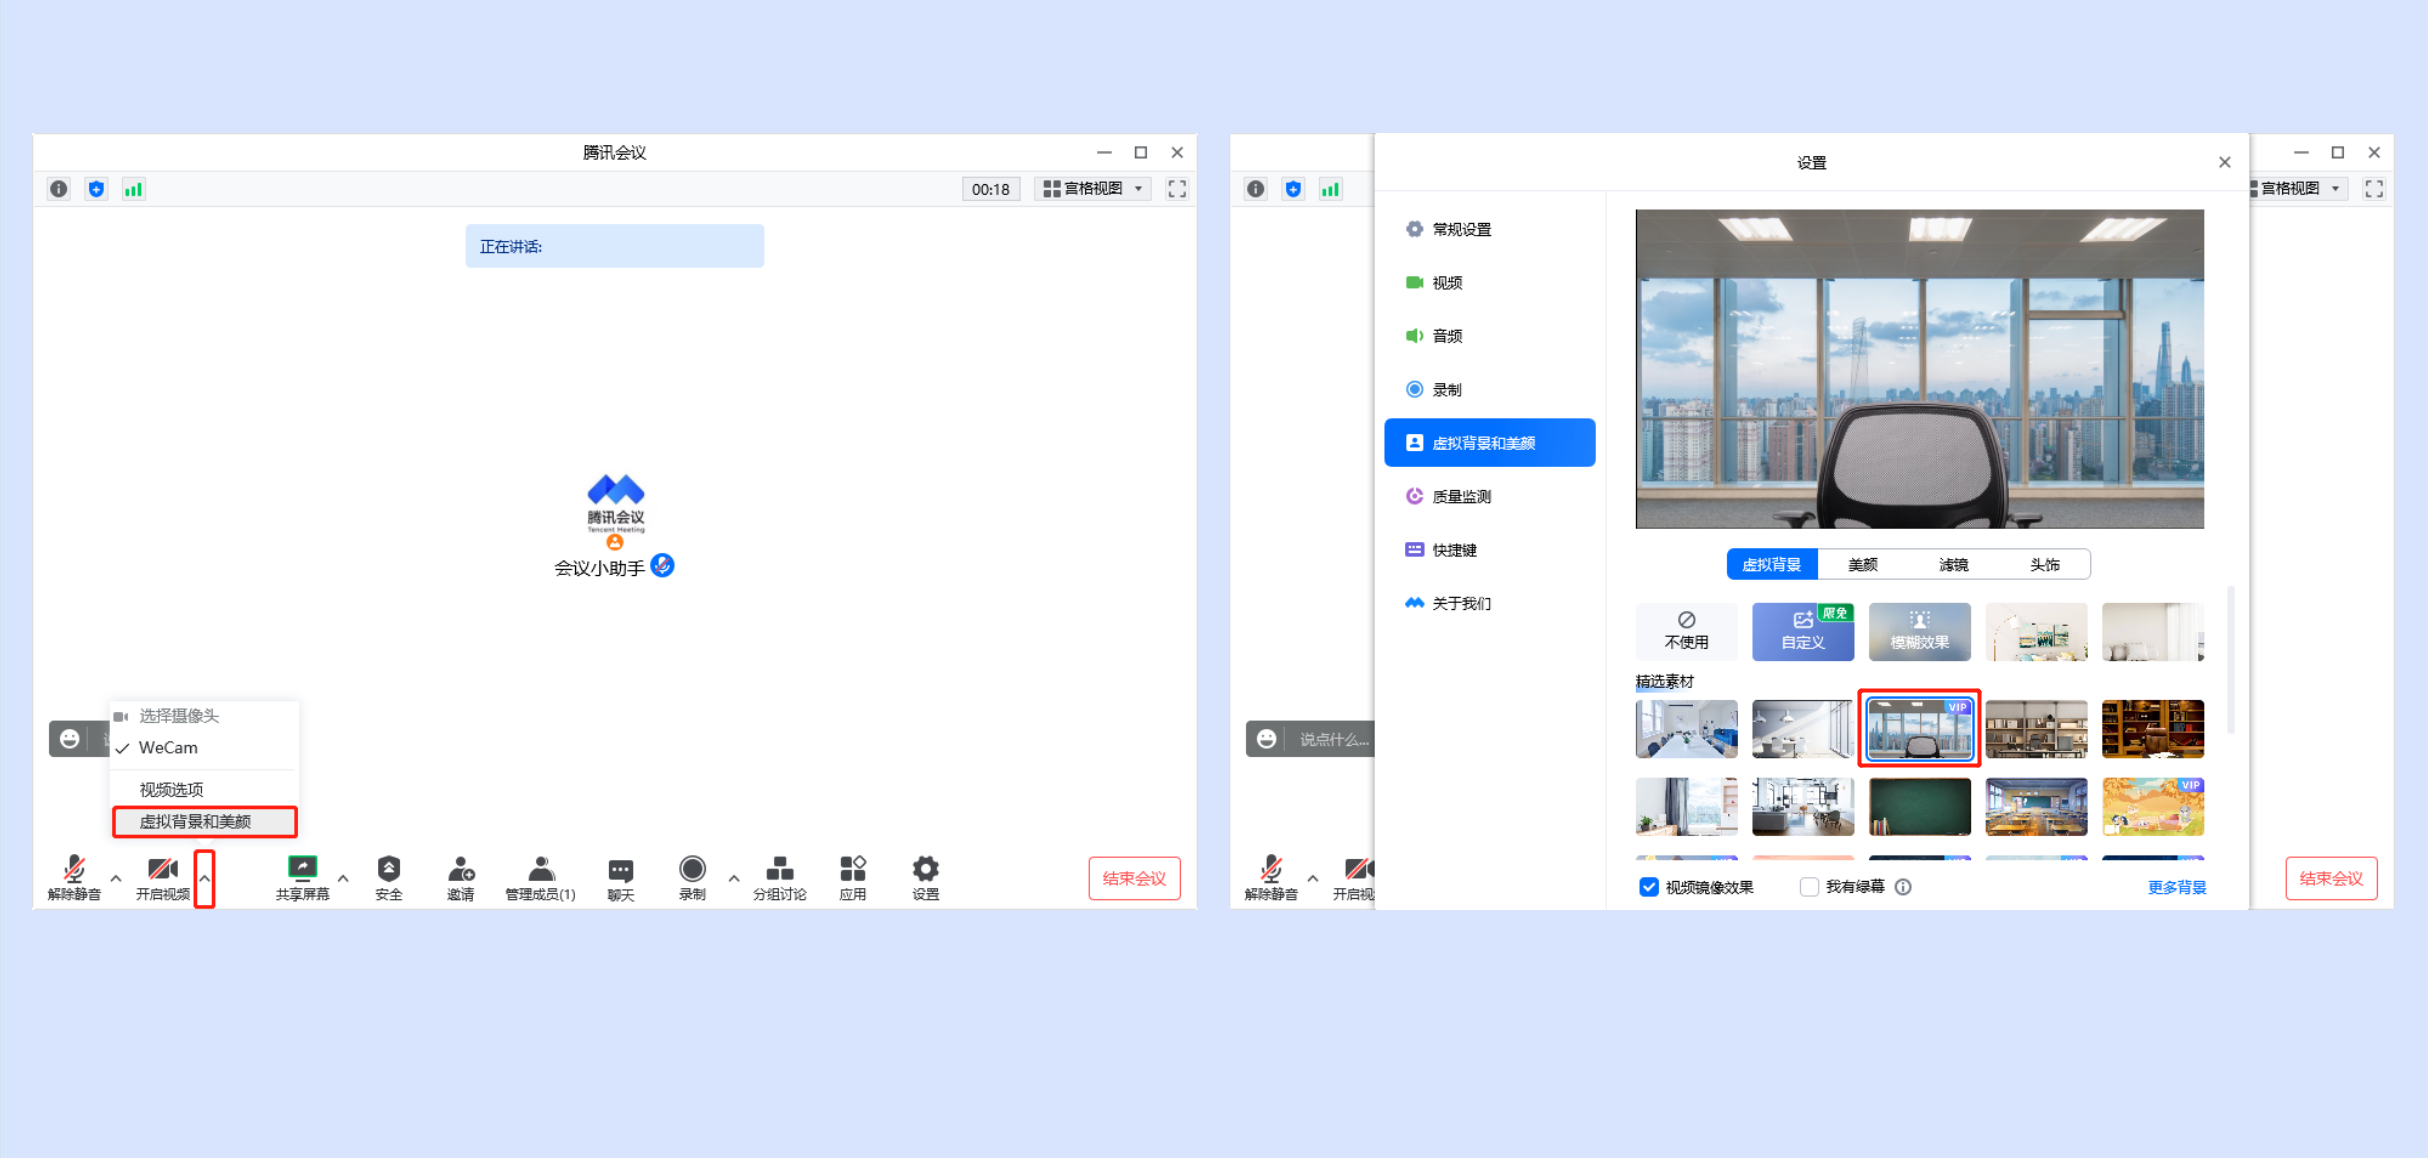Select WeCam camera in the popup menu
Screen dimensions: 2428x1158
[x=168, y=748]
